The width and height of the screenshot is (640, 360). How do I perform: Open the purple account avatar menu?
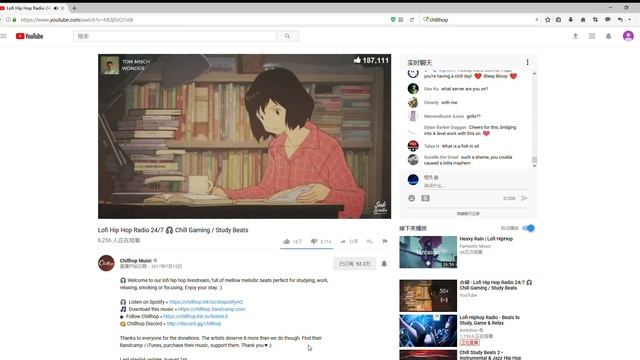(x=628, y=36)
